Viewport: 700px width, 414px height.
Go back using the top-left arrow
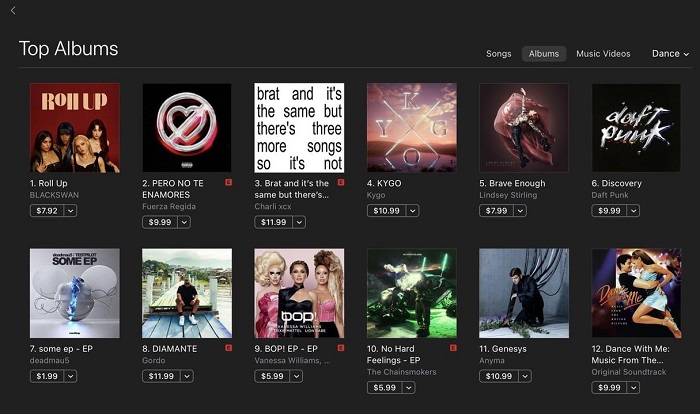[x=13, y=10]
